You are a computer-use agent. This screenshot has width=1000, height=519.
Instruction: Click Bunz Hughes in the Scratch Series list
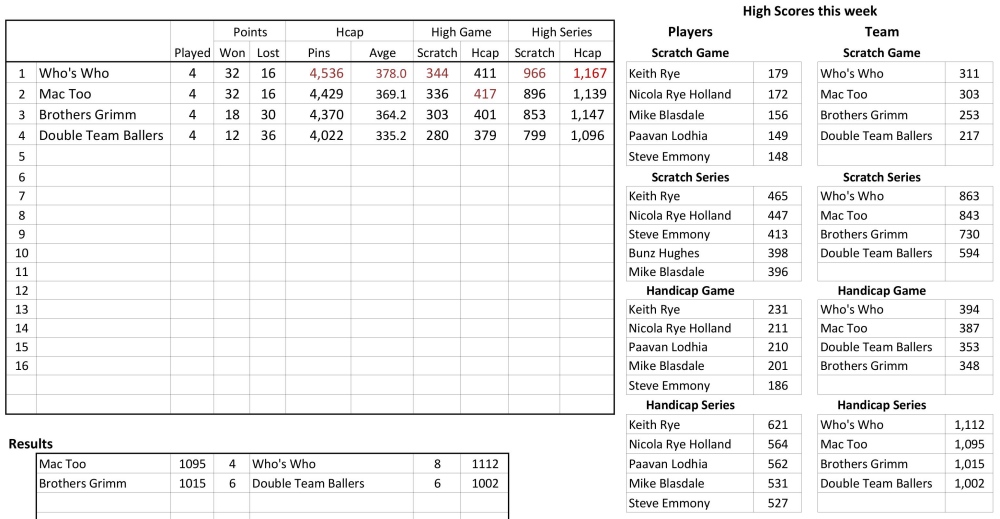tap(664, 253)
